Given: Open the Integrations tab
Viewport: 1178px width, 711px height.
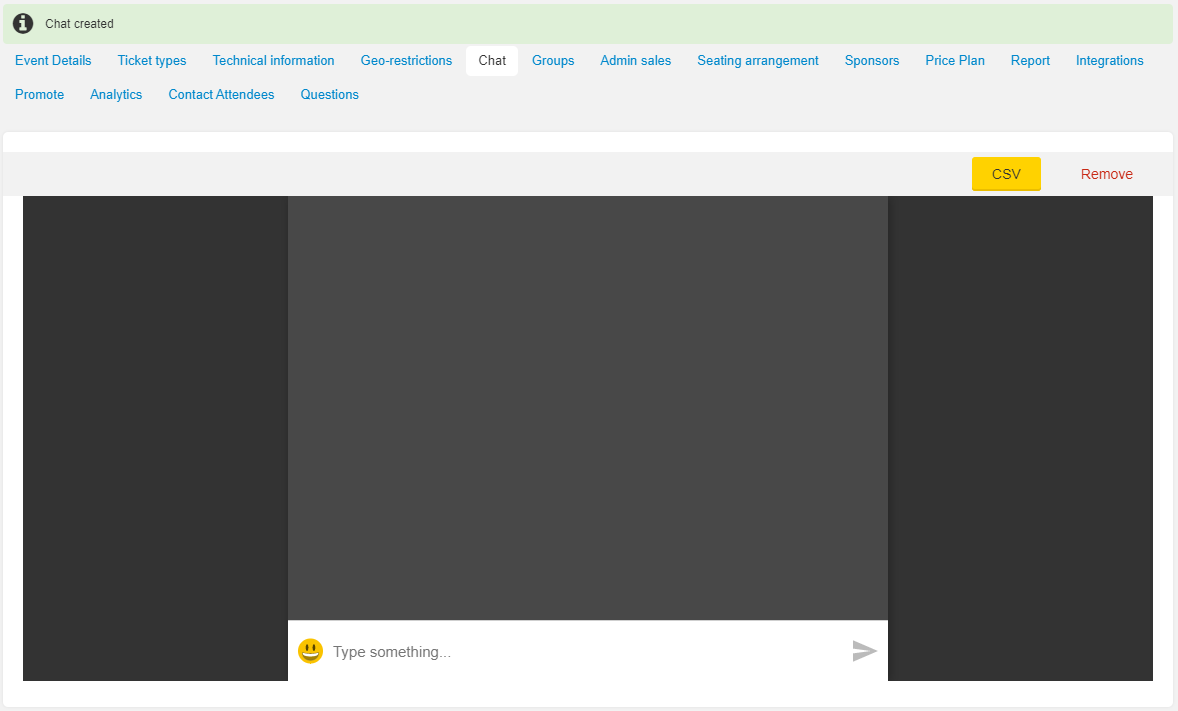Looking at the screenshot, I should 1110,61.
